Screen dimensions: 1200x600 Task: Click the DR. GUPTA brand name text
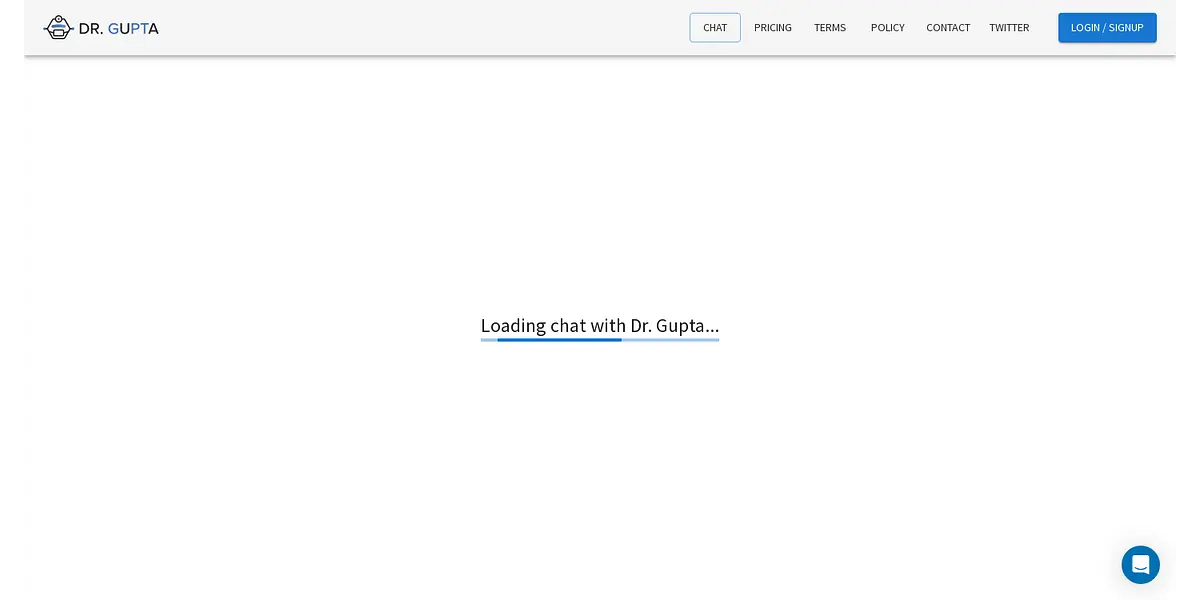(119, 28)
